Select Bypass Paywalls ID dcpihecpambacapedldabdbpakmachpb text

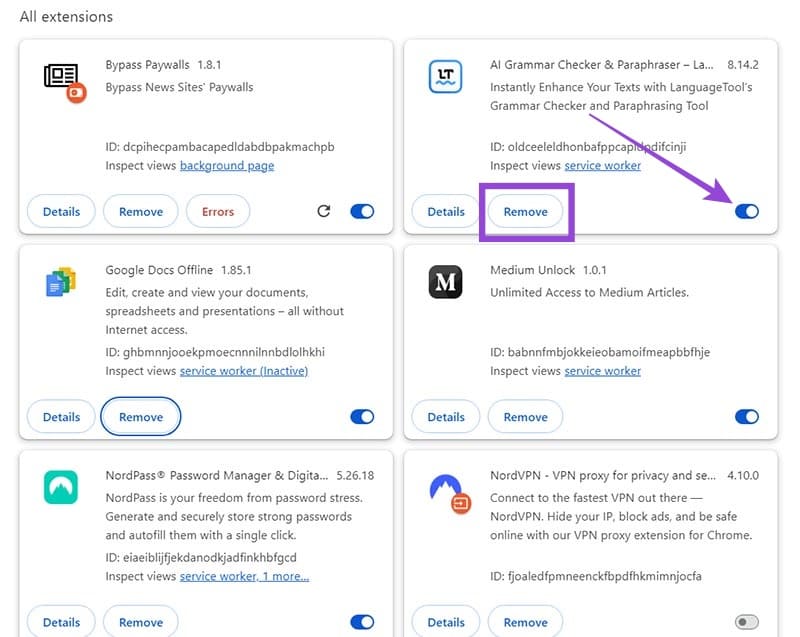(220, 147)
